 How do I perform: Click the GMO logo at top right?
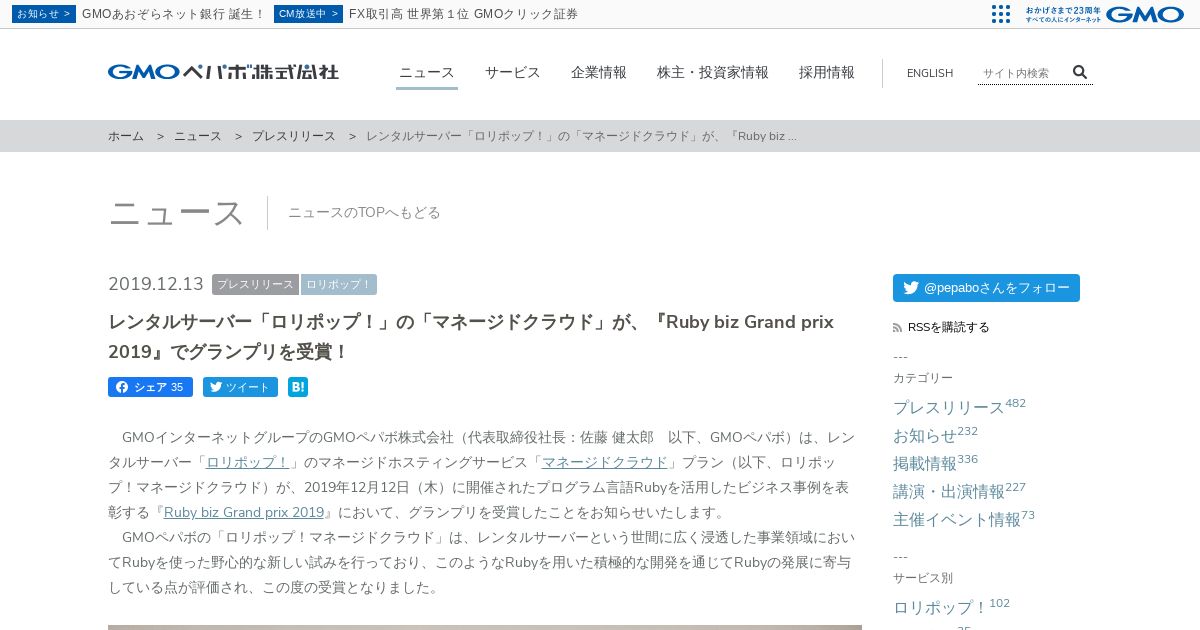click(x=1145, y=14)
